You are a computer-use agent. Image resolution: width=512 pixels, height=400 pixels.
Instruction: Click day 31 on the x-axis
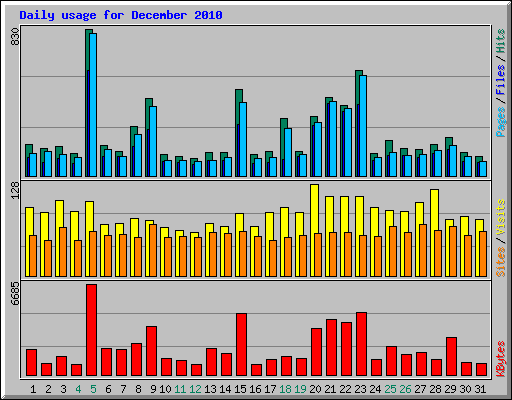(x=480, y=389)
